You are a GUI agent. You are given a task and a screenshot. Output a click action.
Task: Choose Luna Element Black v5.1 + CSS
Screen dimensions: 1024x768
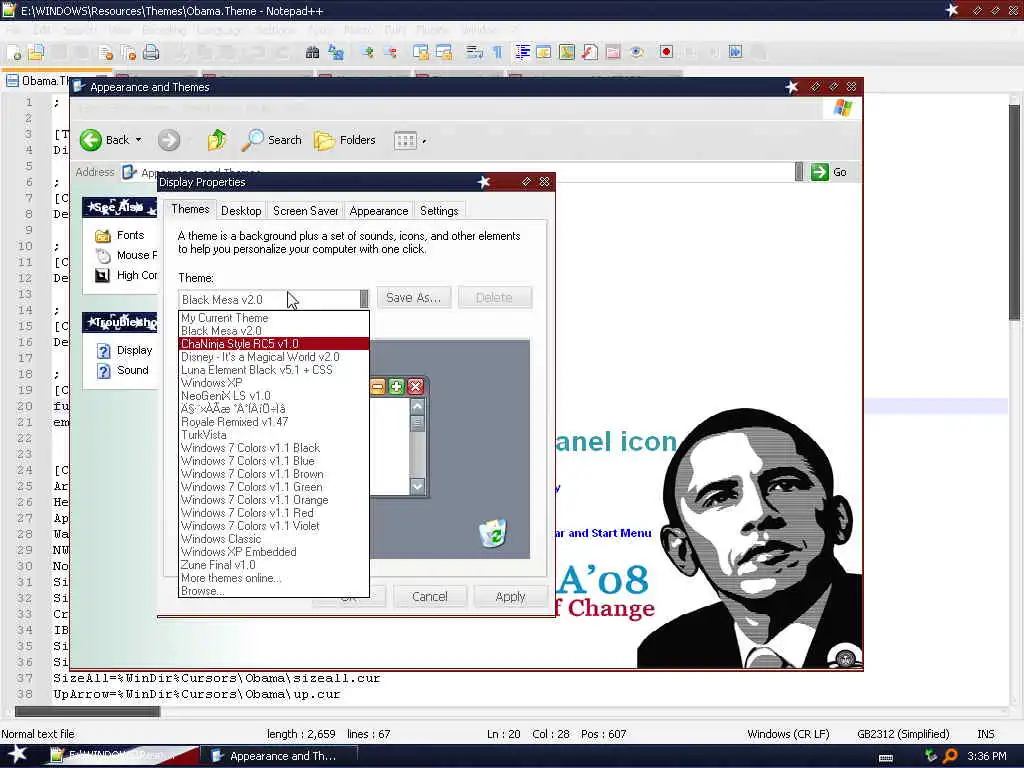click(x=274, y=370)
